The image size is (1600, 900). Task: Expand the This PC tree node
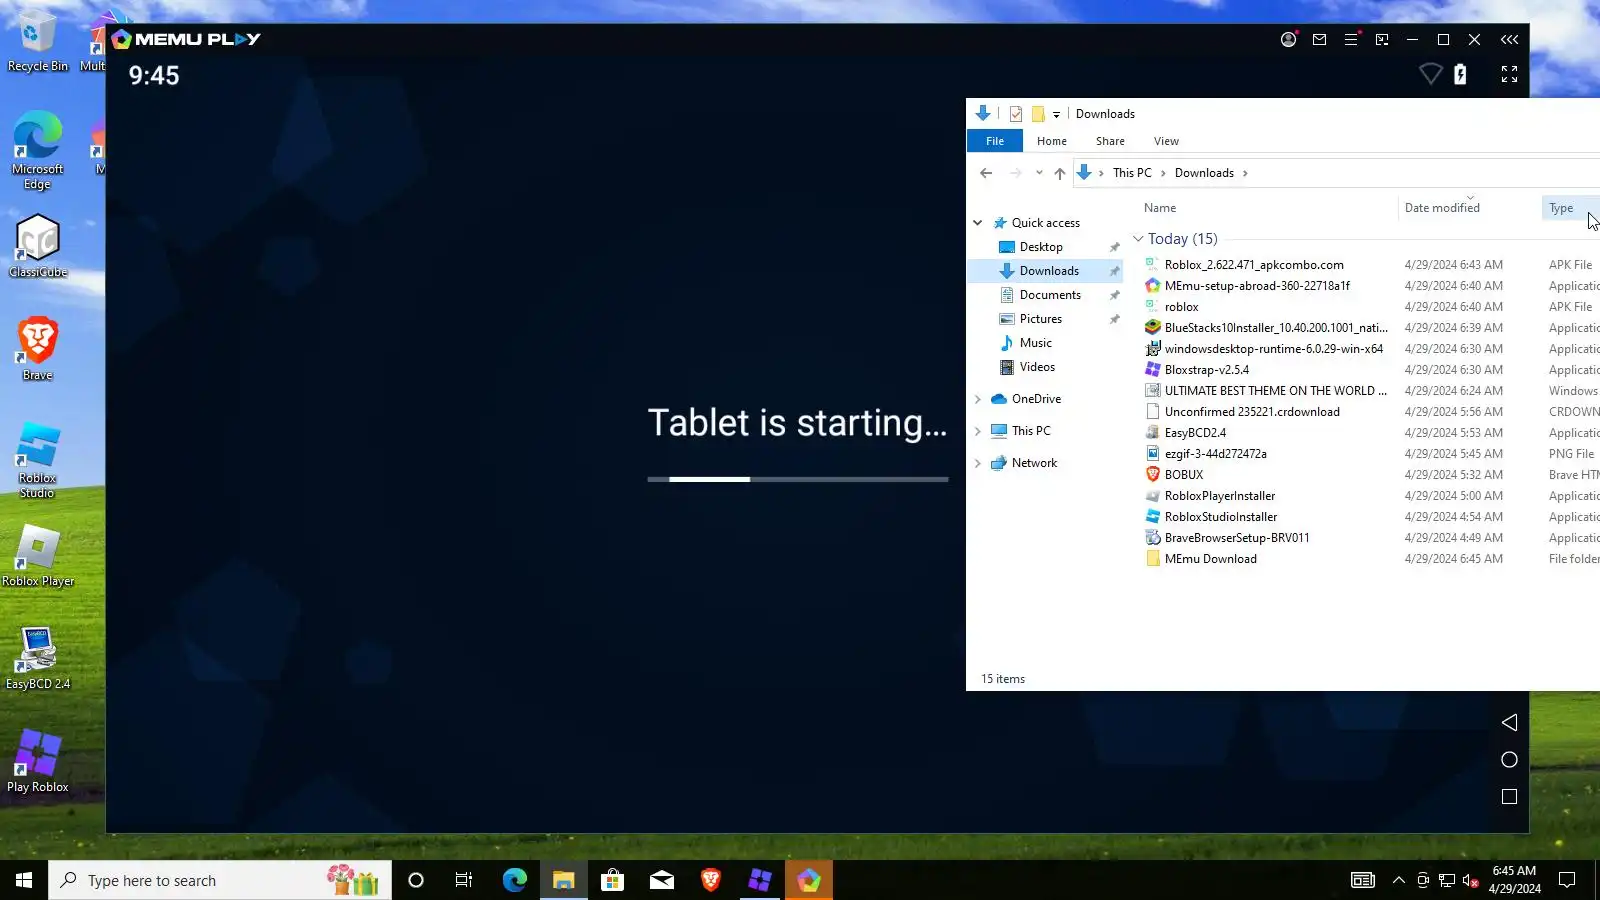coord(978,431)
